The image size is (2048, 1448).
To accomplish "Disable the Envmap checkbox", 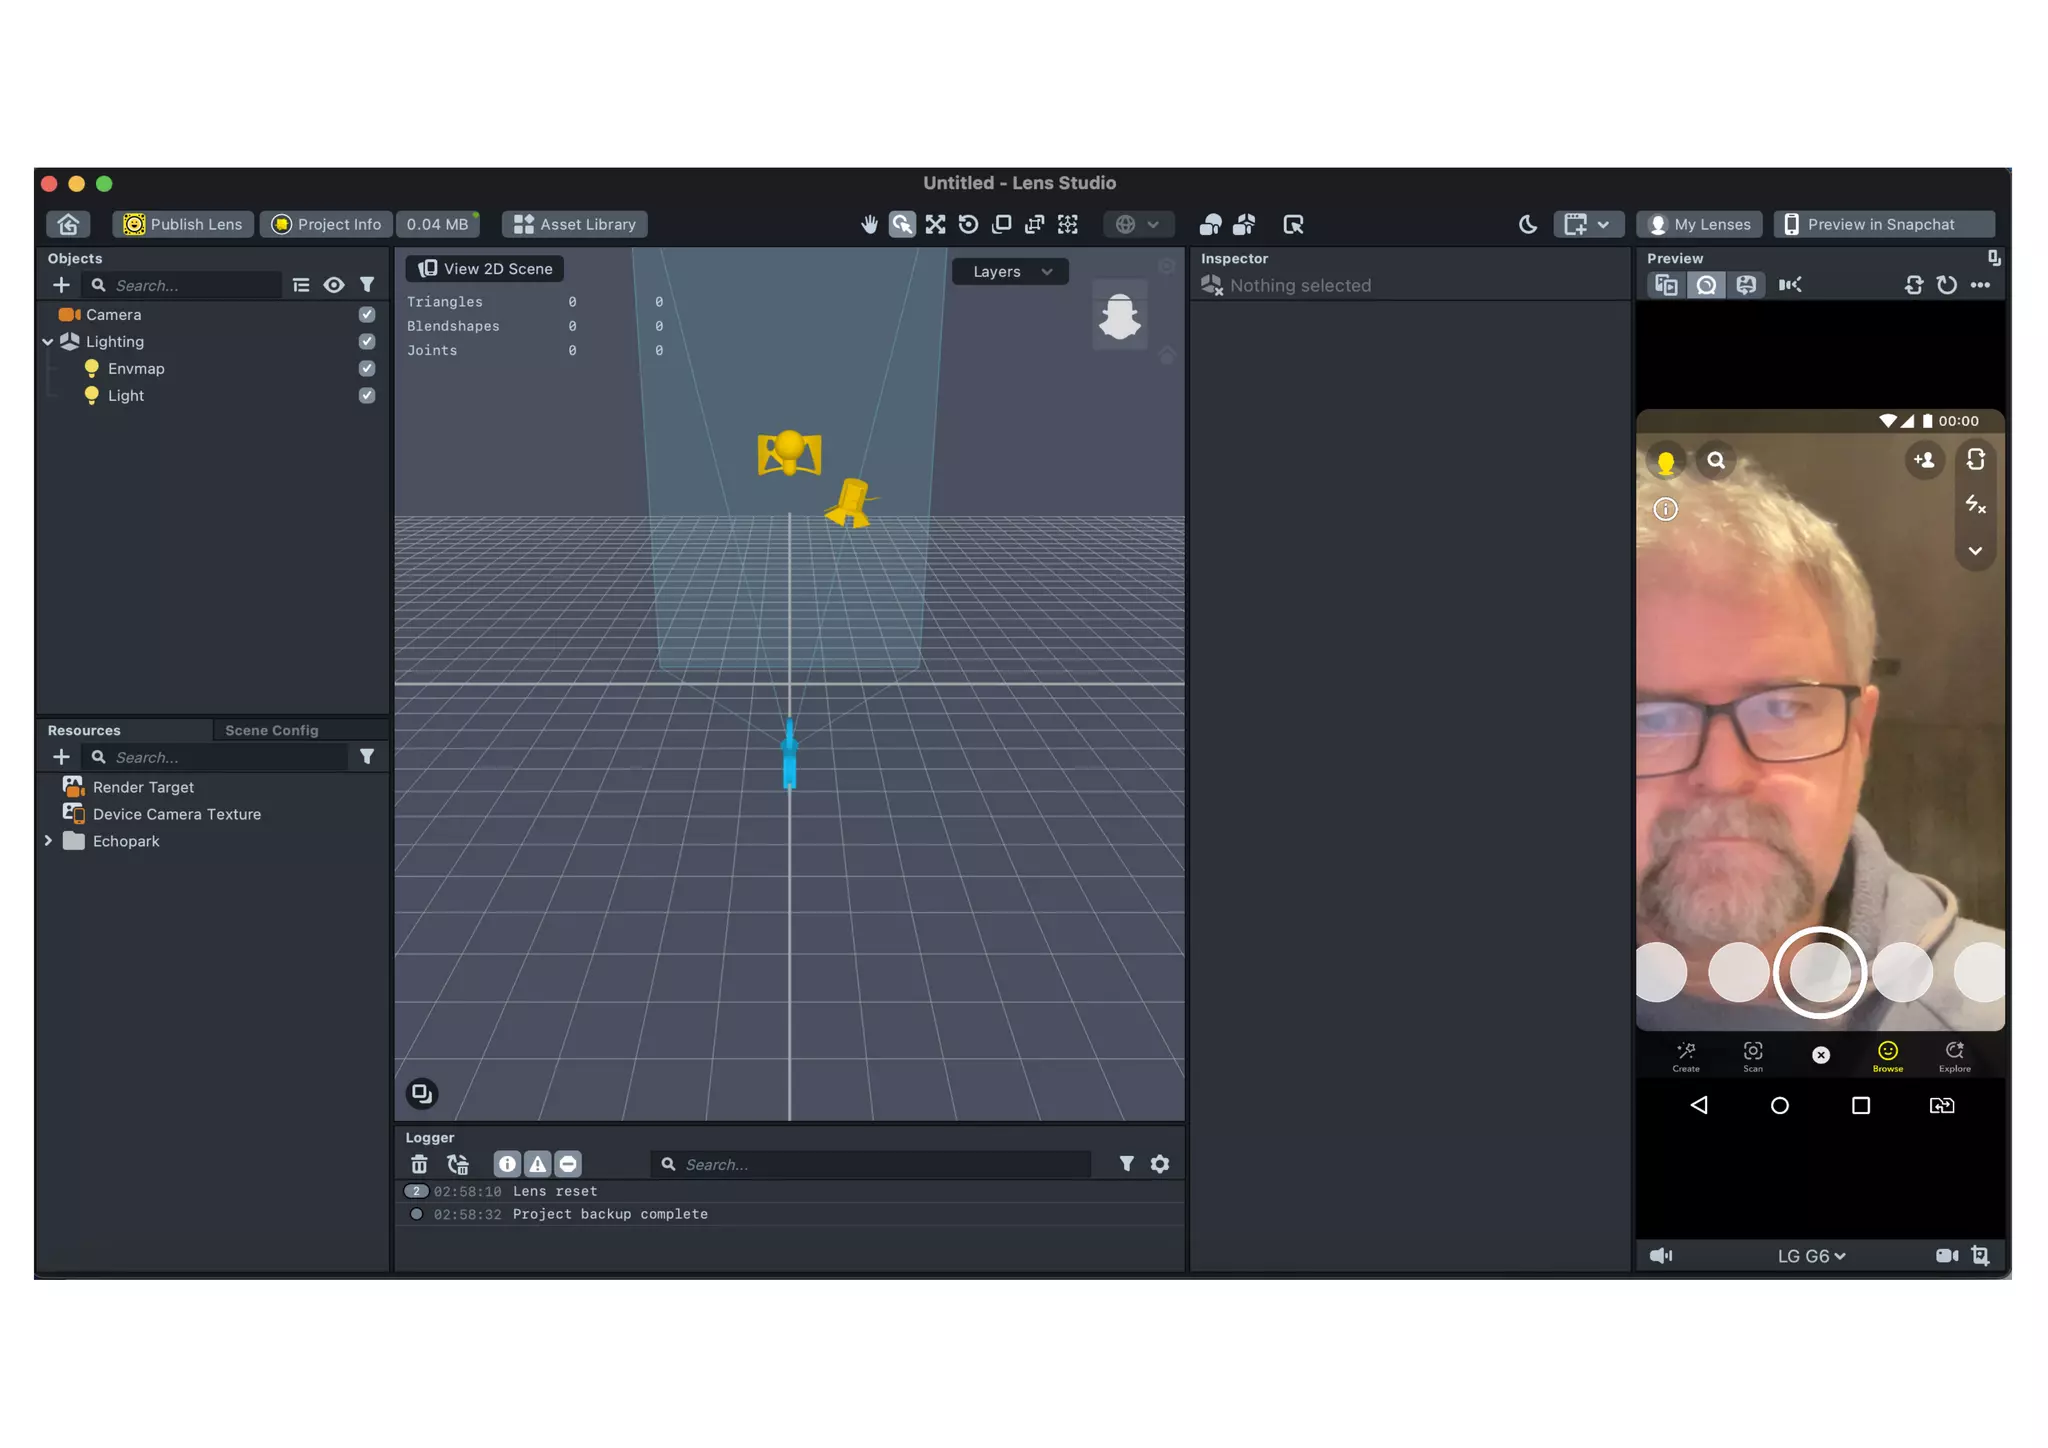I will coord(367,368).
